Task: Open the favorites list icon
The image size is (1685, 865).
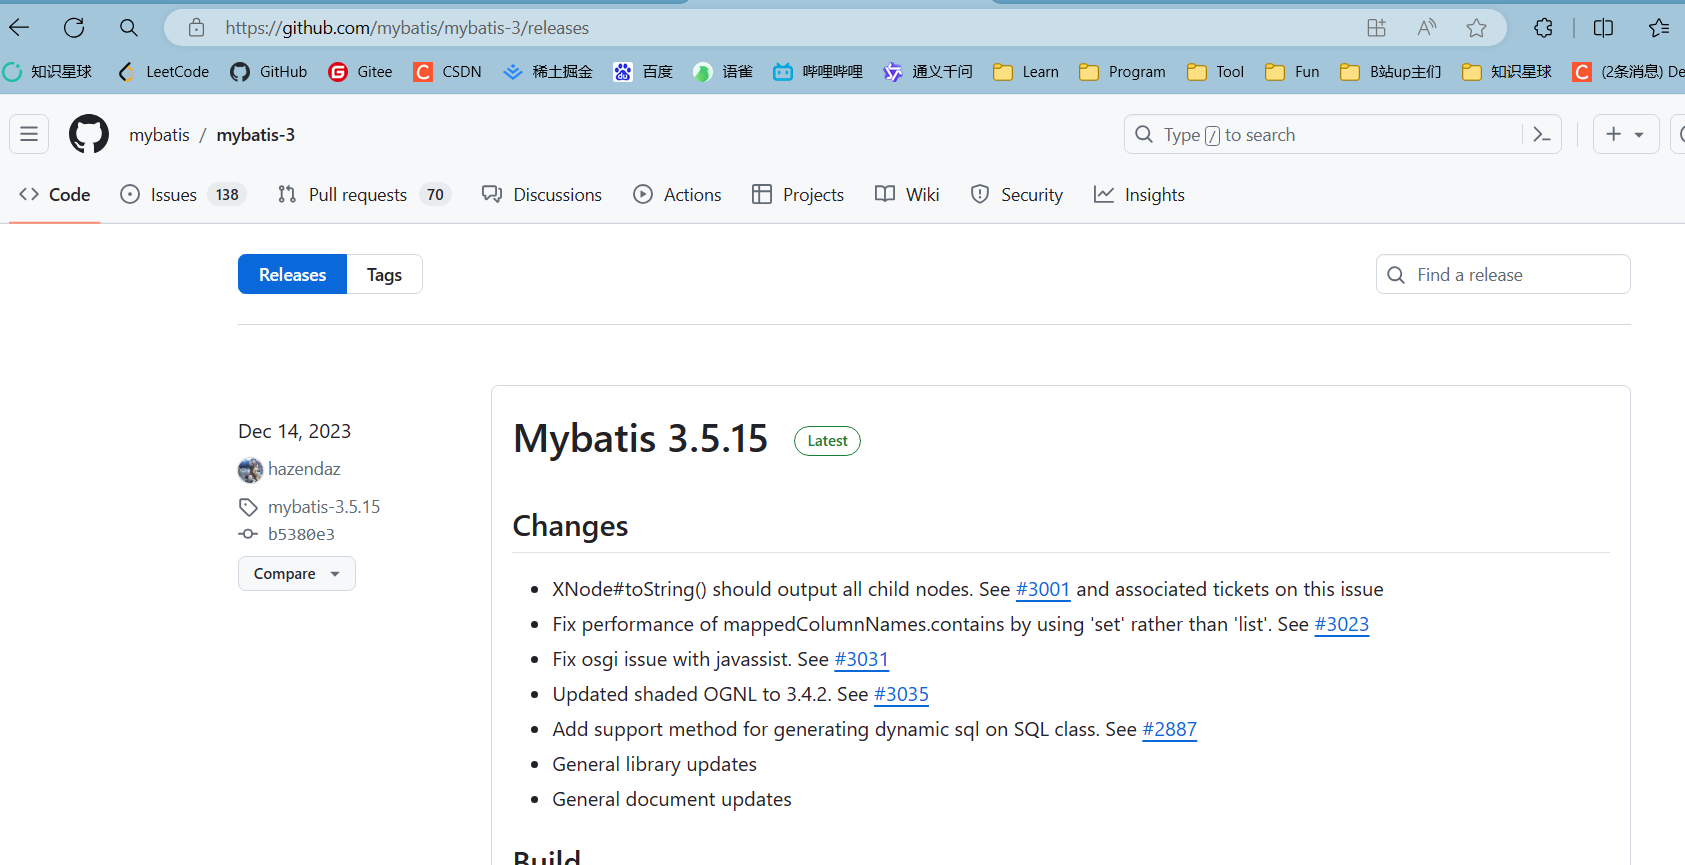Action: [1659, 28]
